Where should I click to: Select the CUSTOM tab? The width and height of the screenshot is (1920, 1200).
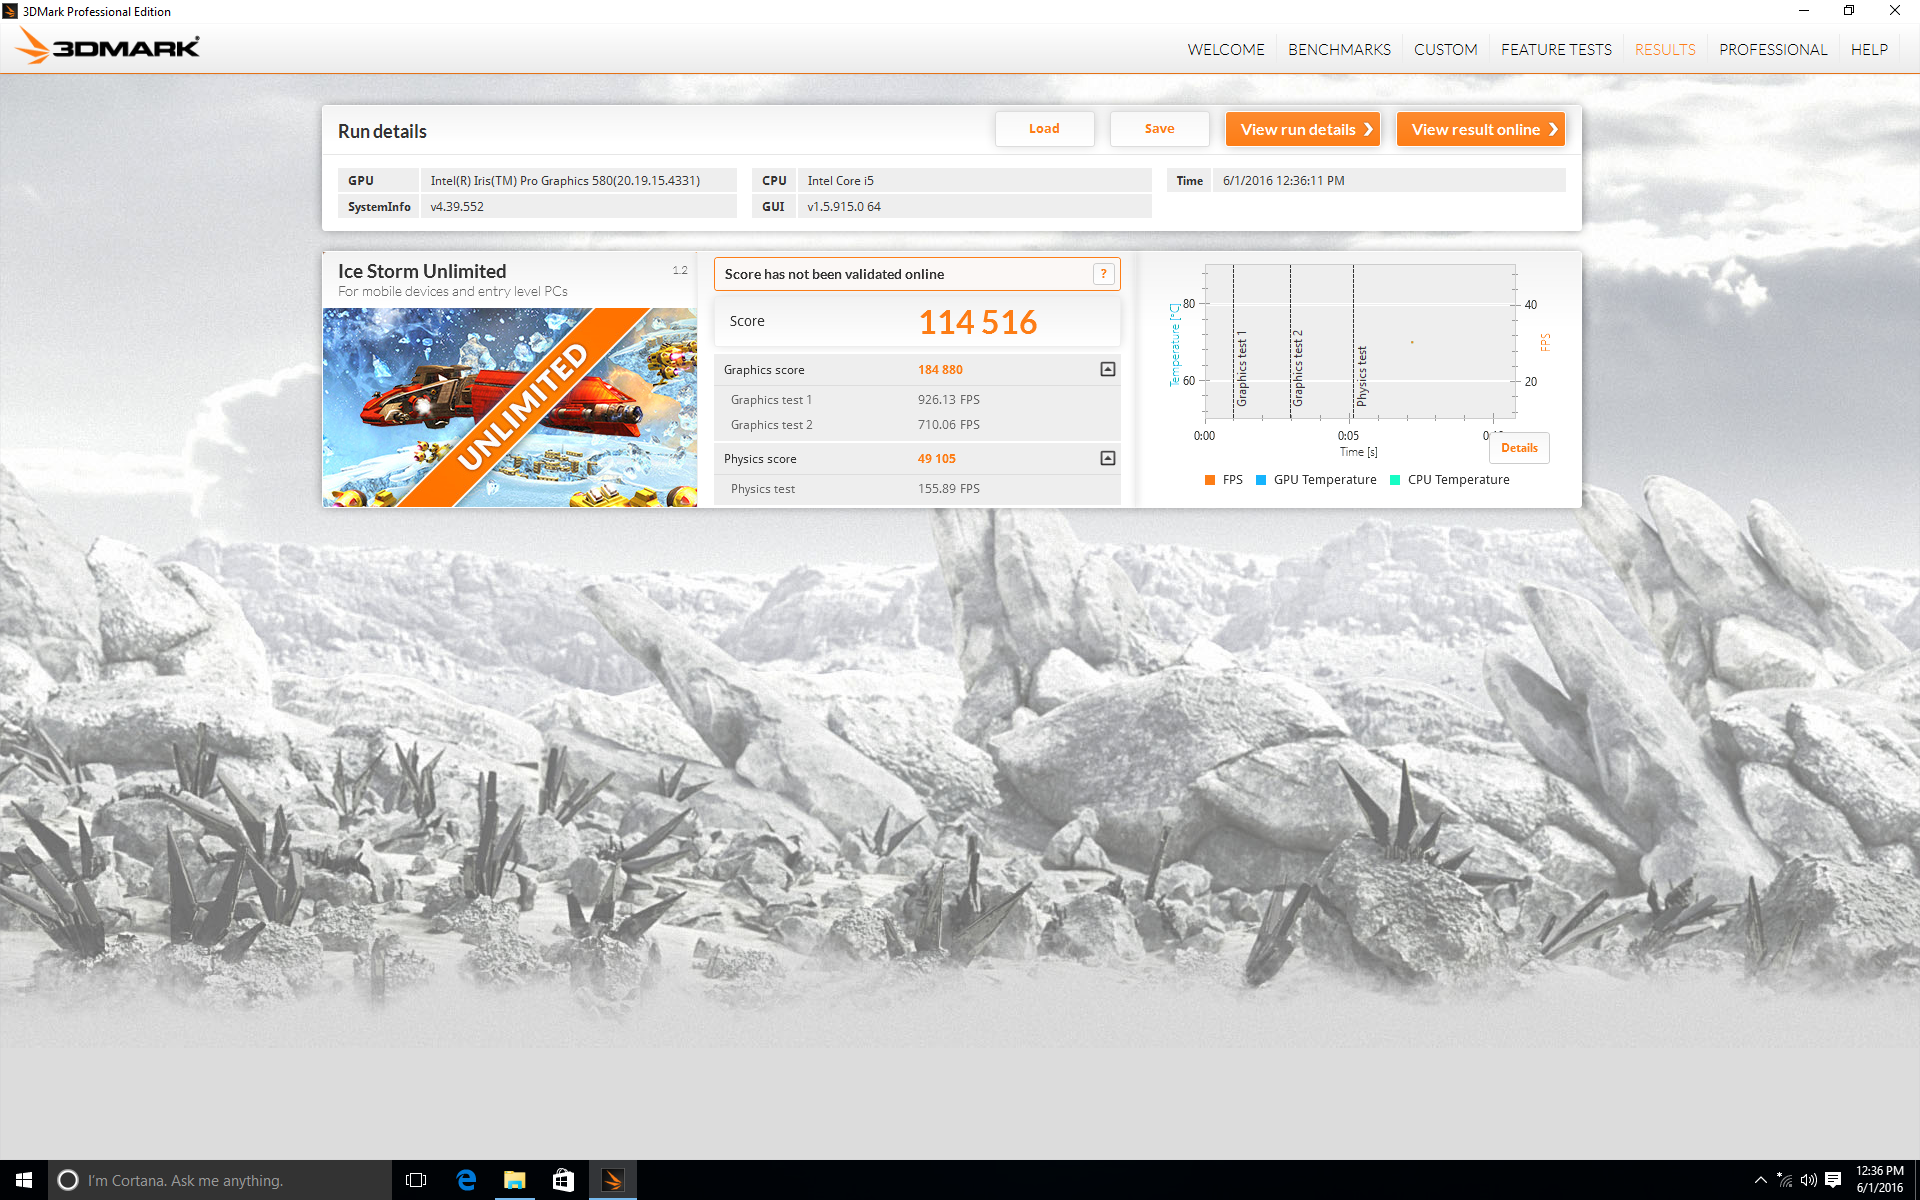1444,48
